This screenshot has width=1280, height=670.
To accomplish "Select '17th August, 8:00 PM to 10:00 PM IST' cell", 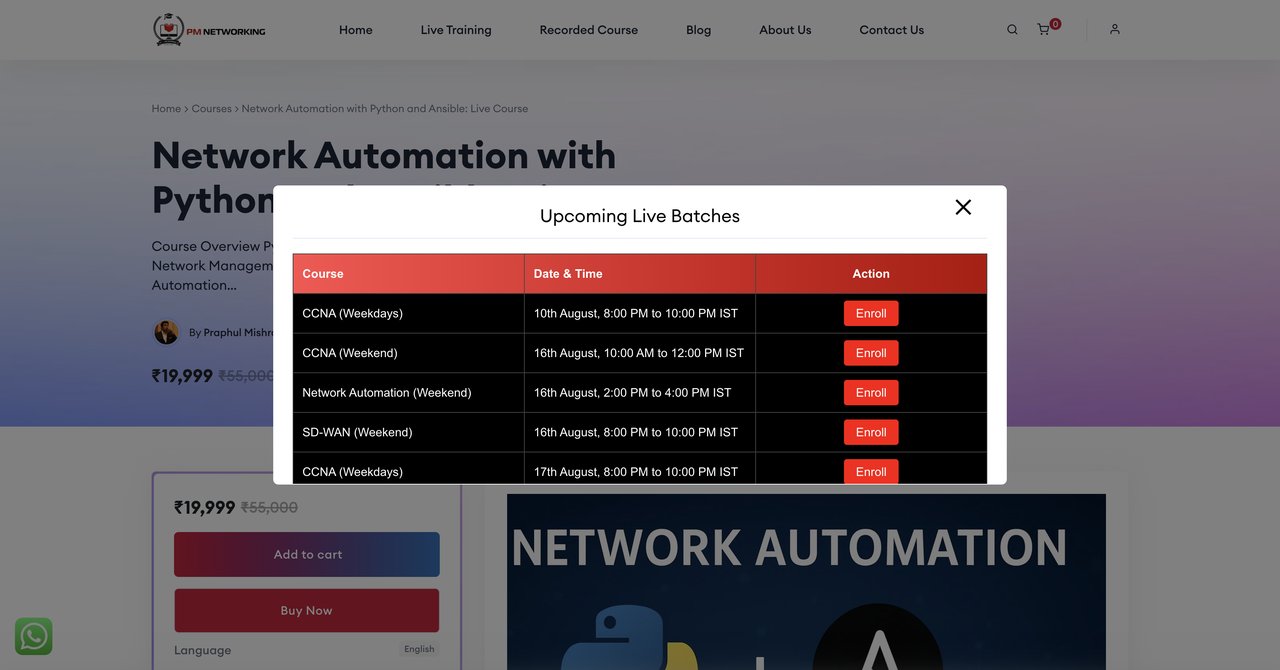I will click(640, 469).
